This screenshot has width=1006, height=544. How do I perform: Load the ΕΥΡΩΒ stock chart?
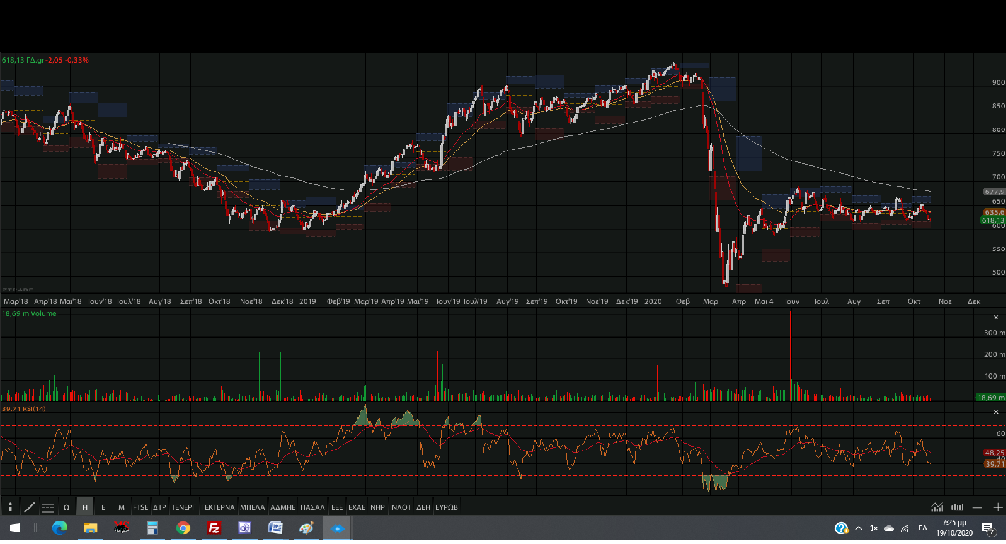[447, 507]
